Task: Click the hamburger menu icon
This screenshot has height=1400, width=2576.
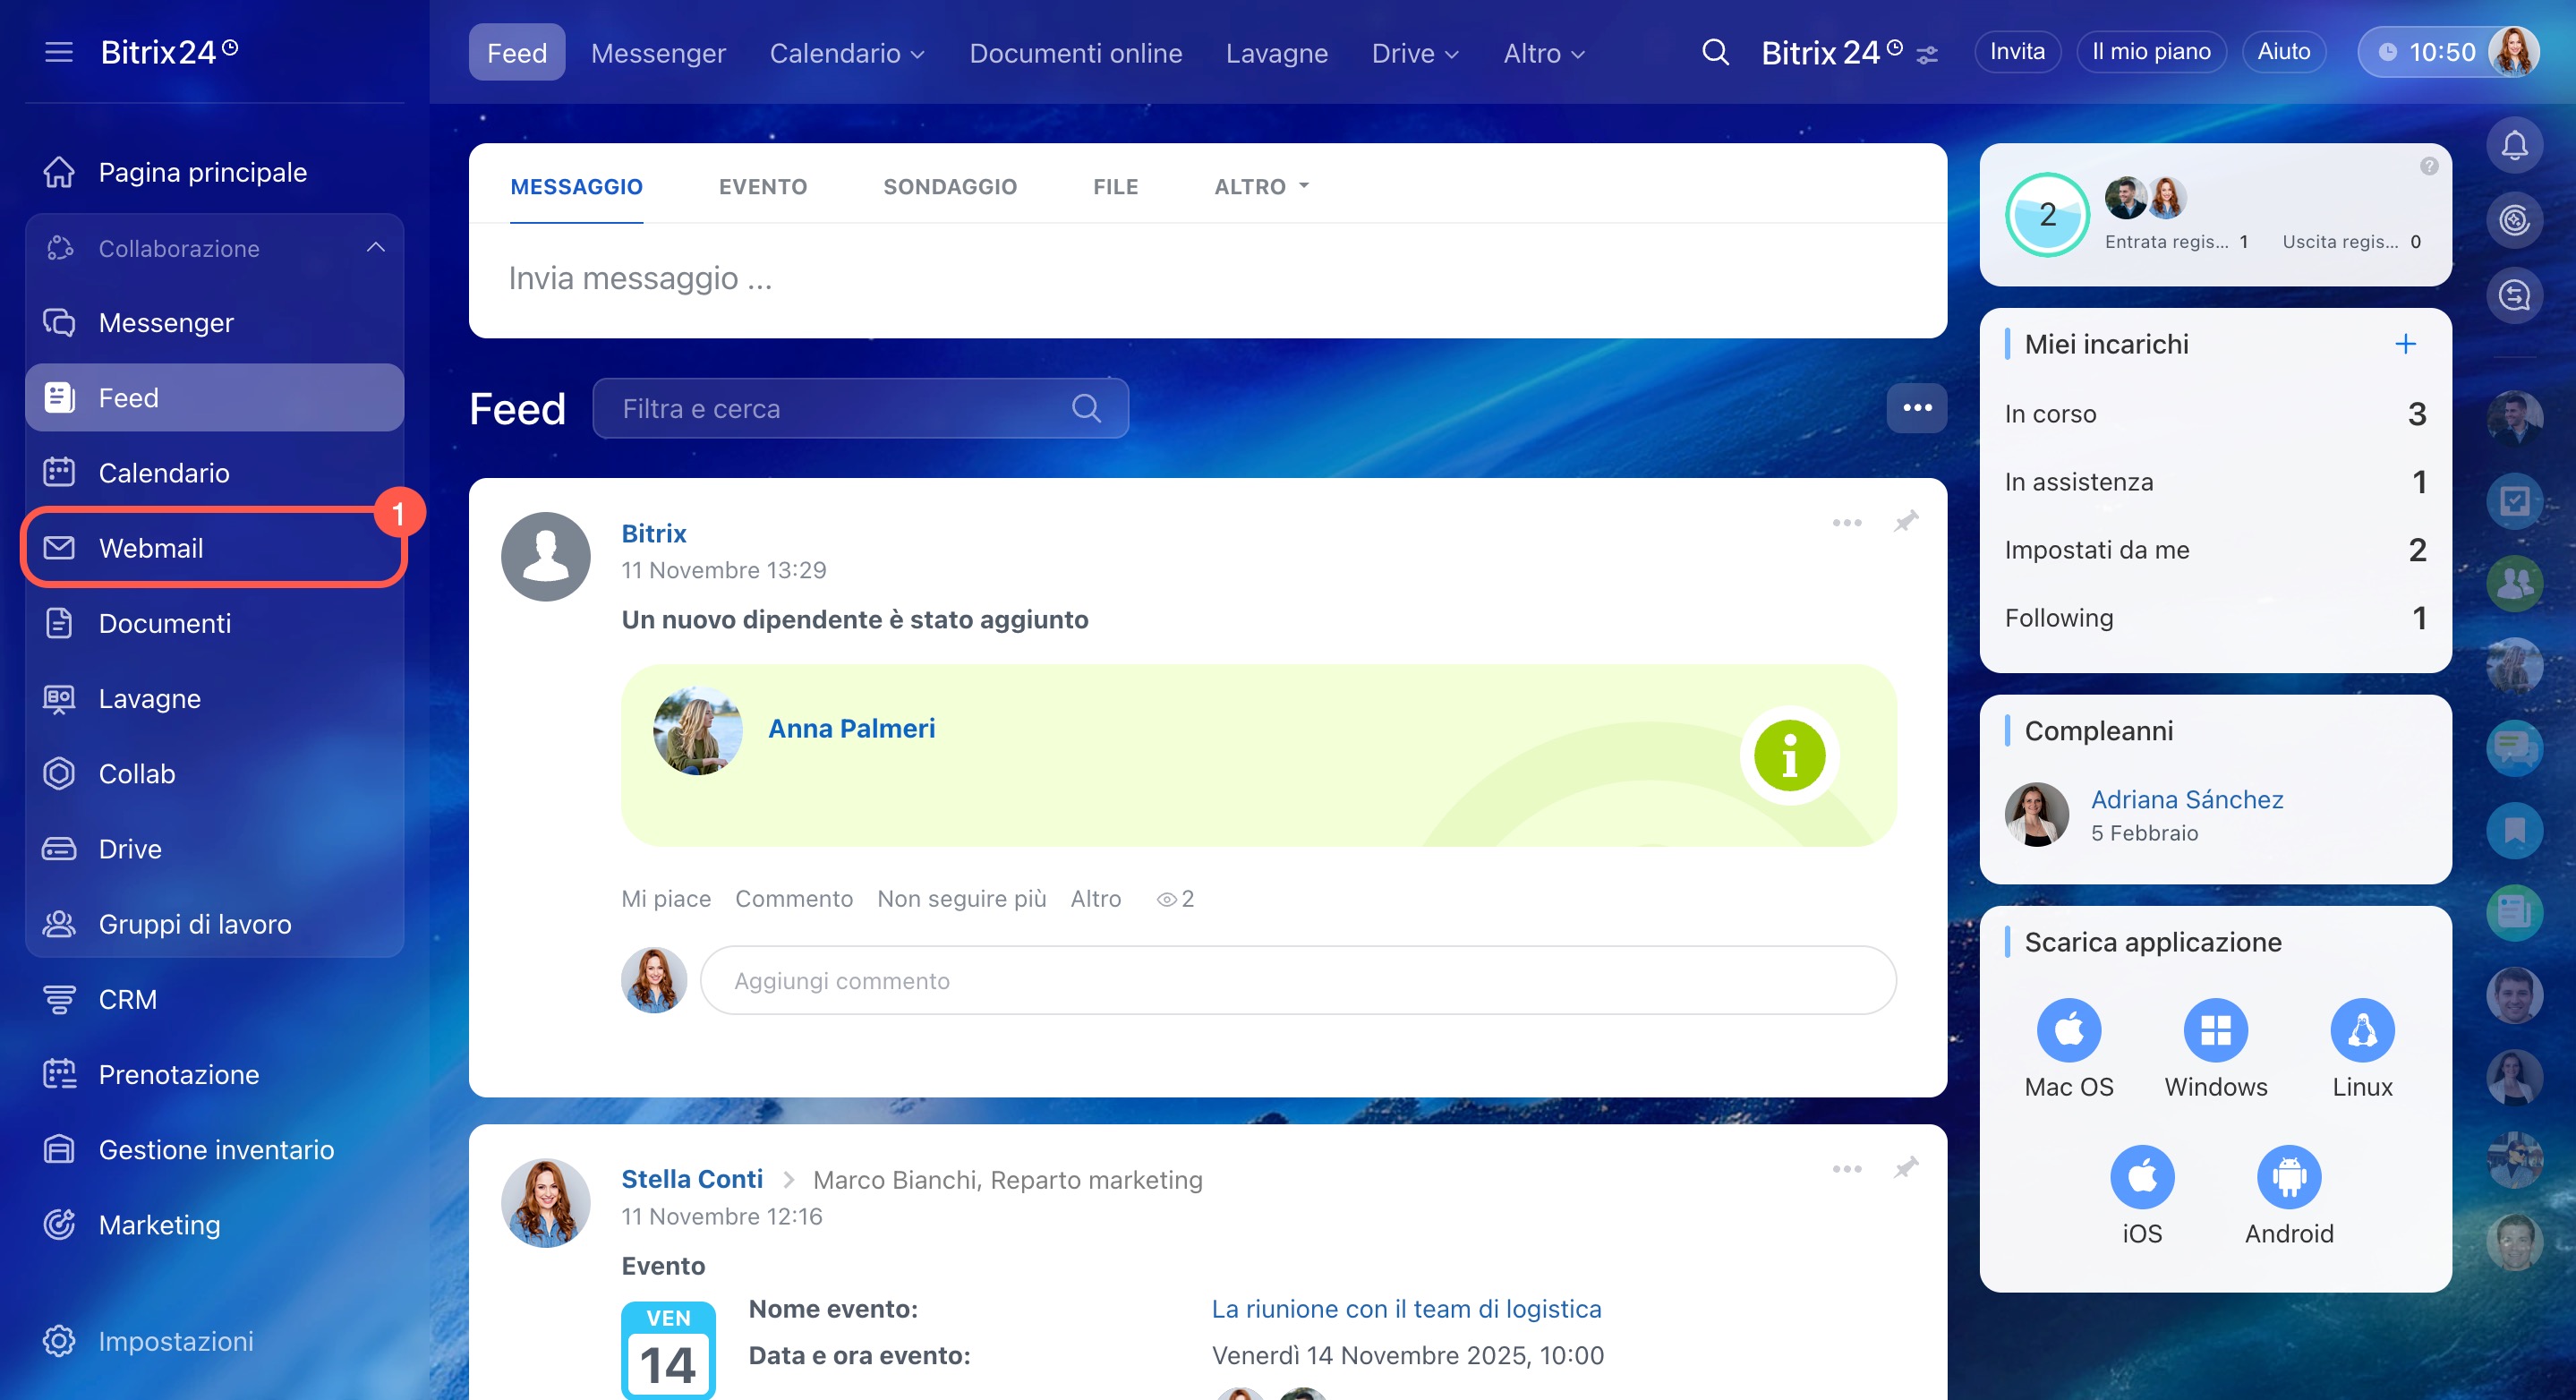Action: [59, 52]
